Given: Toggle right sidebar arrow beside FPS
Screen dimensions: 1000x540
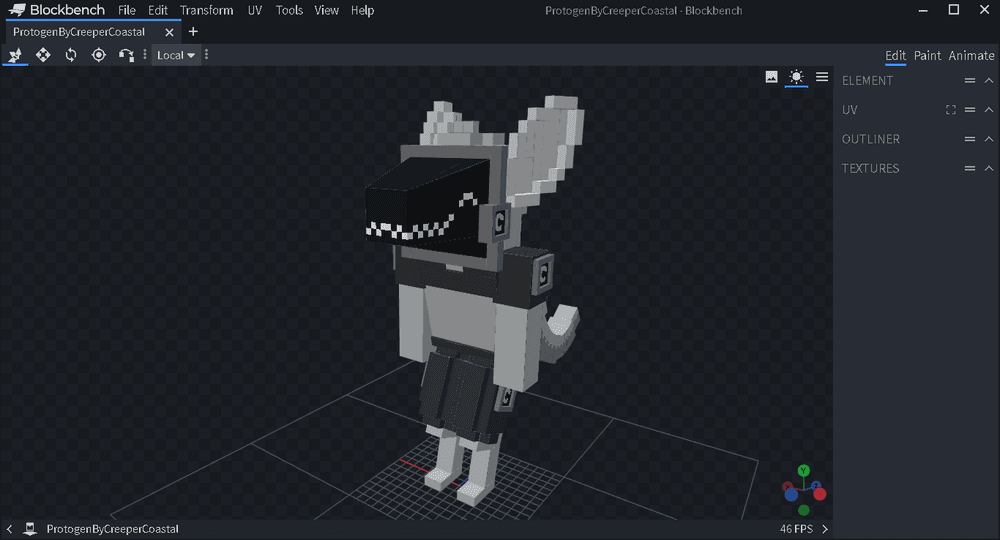Looking at the screenshot, I should pos(825,528).
